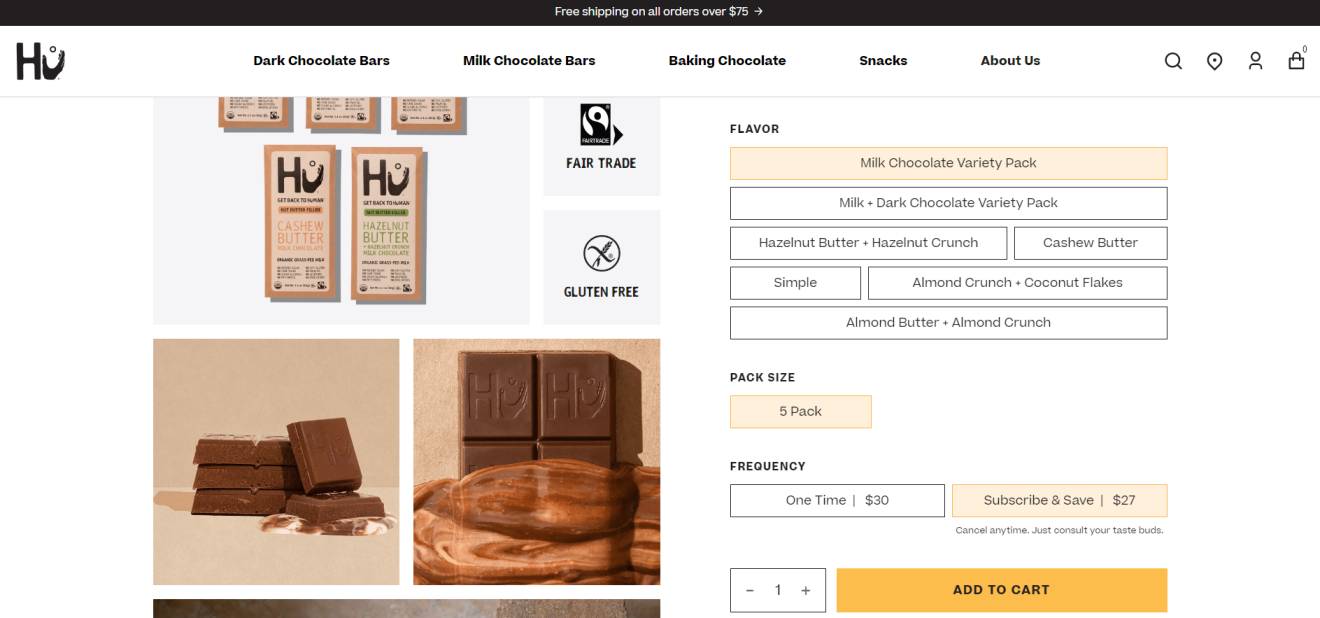Screen dimensions: 1320x618
Task: Open the search icon in header
Action: click(1173, 61)
